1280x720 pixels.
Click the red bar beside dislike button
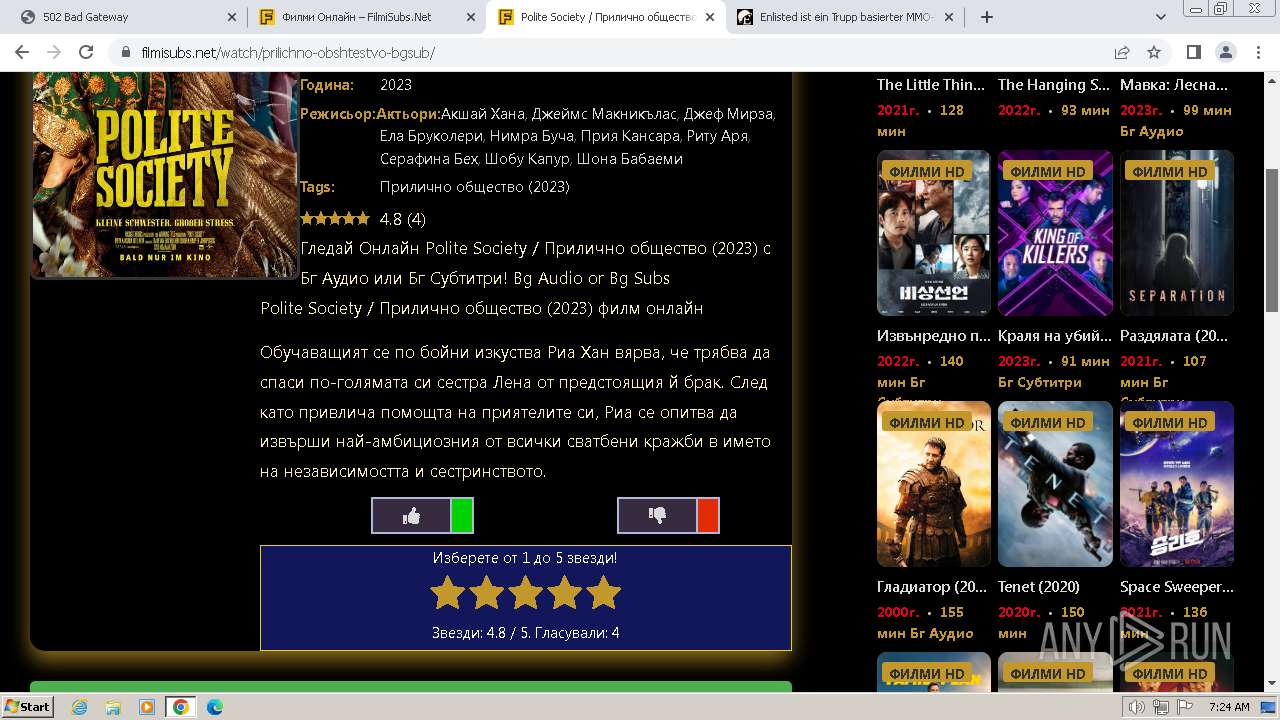pos(708,515)
